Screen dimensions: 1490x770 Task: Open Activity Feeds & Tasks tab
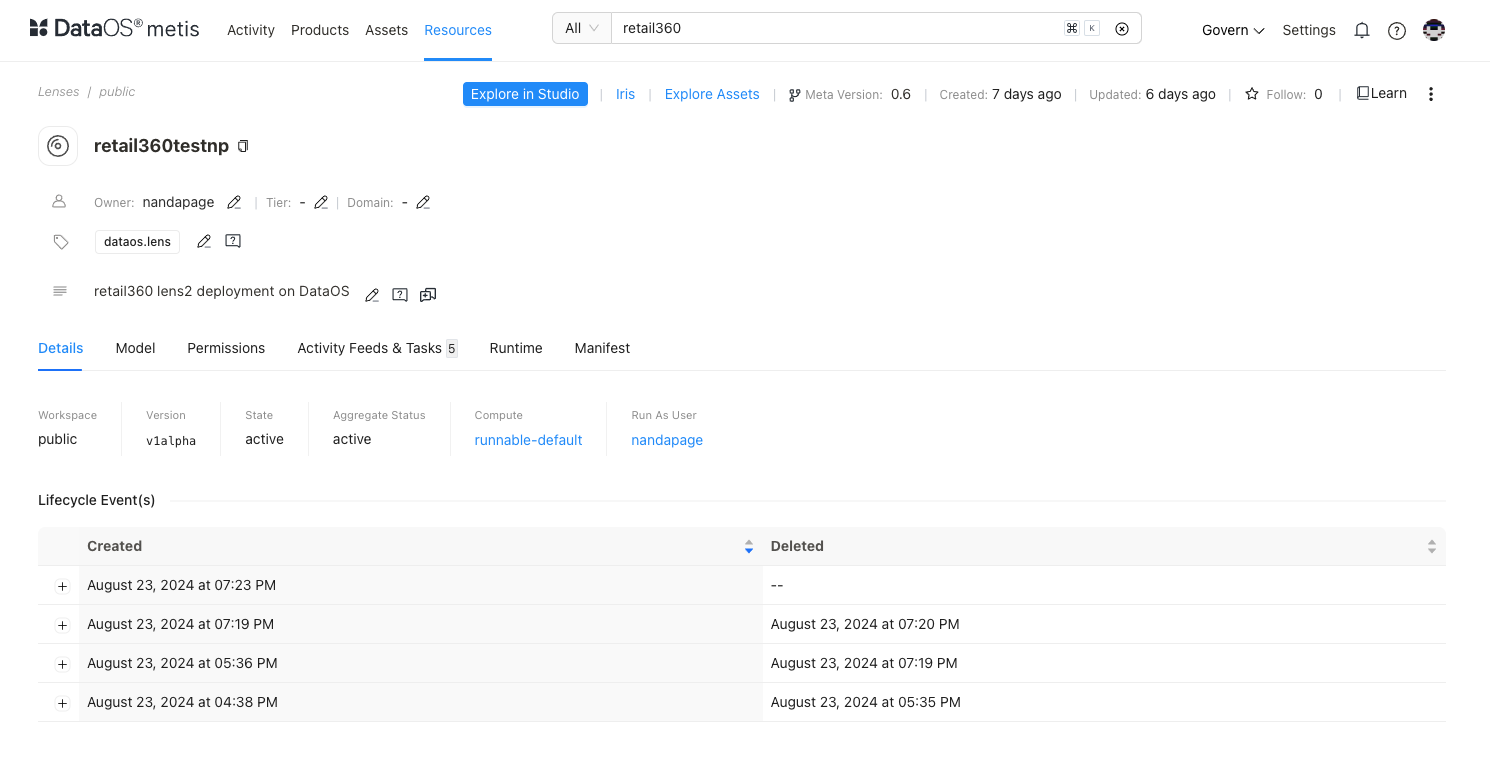pos(377,348)
